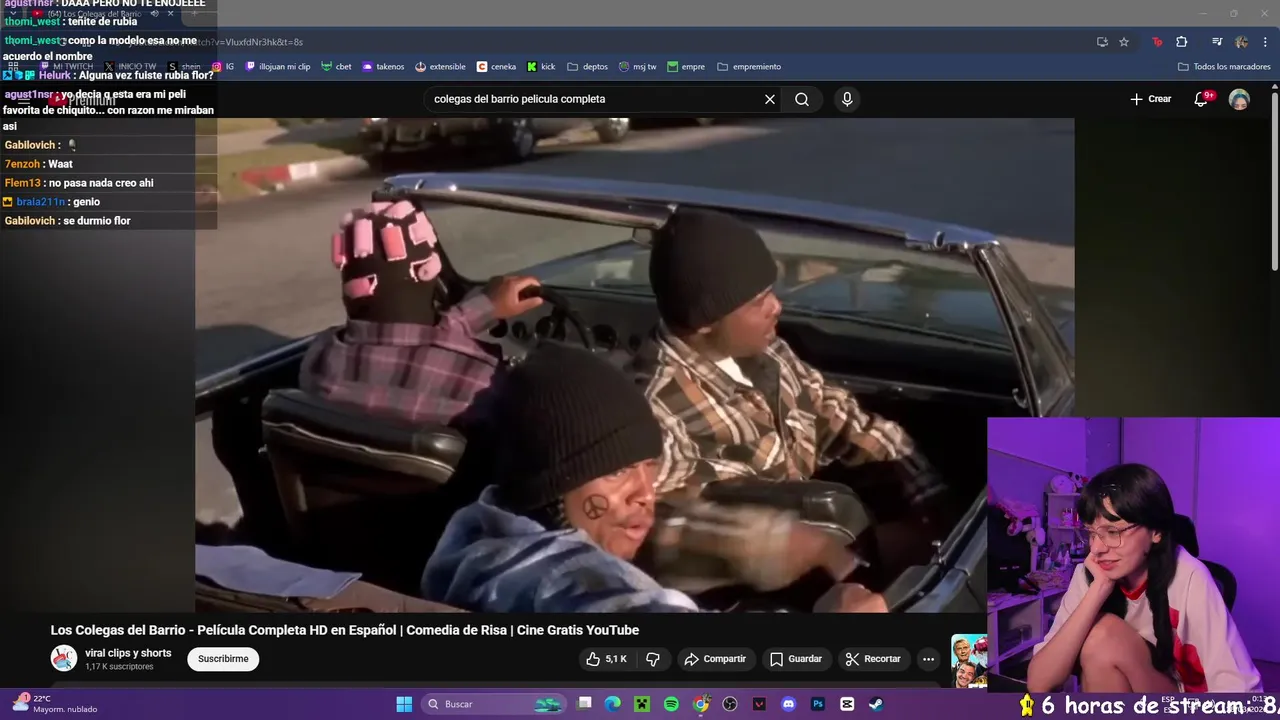Switch to Google Chrome taskbar icon
Viewport: 1280px width, 720px height.
(701, 704)
